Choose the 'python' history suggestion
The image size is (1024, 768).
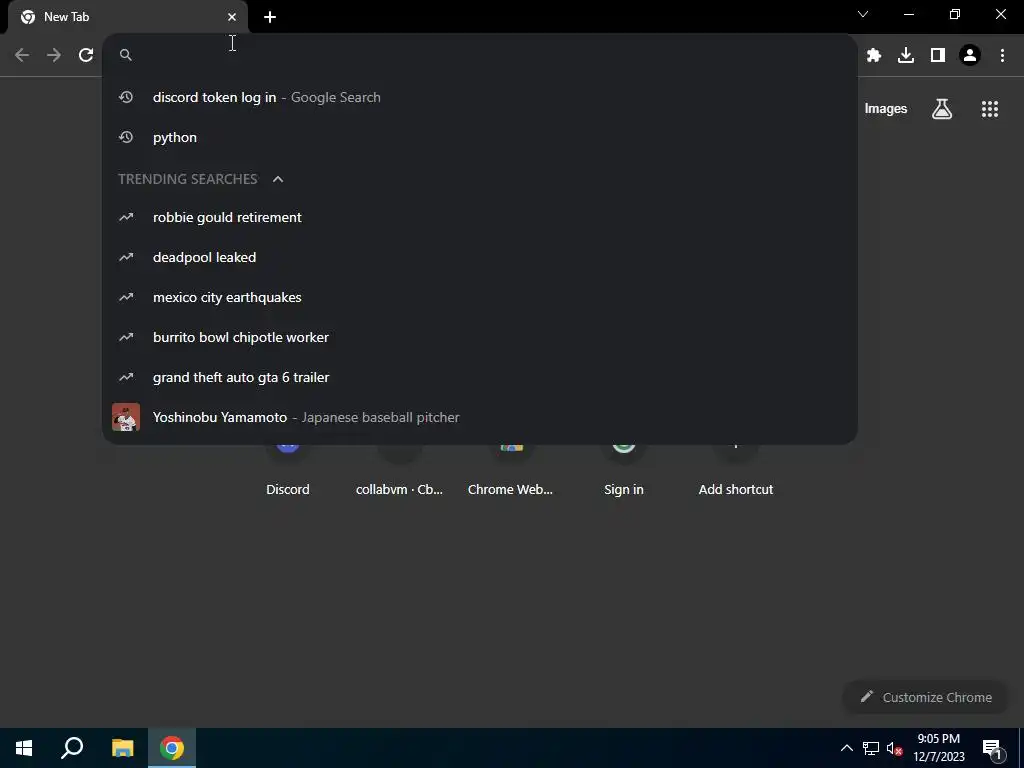[479, 137]
